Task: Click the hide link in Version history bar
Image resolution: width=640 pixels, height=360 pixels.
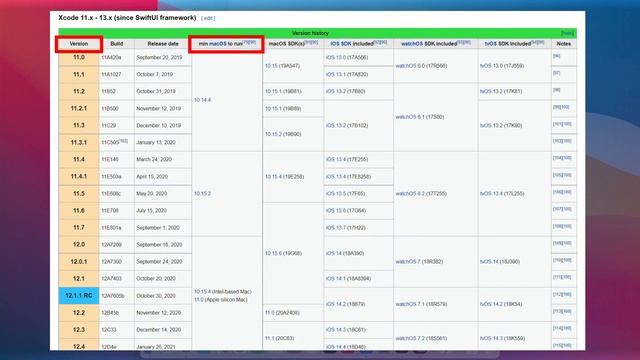Action: click(x=567, y=33)
